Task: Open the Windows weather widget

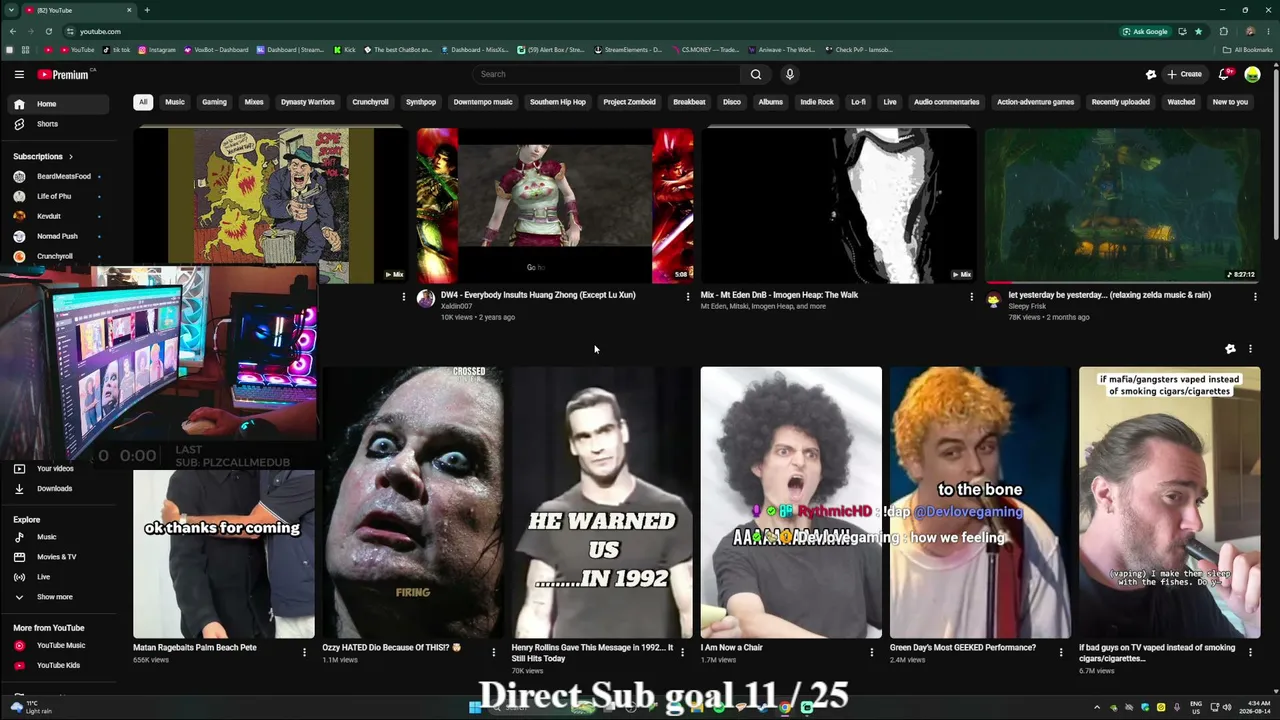Action: coord(32,707)
